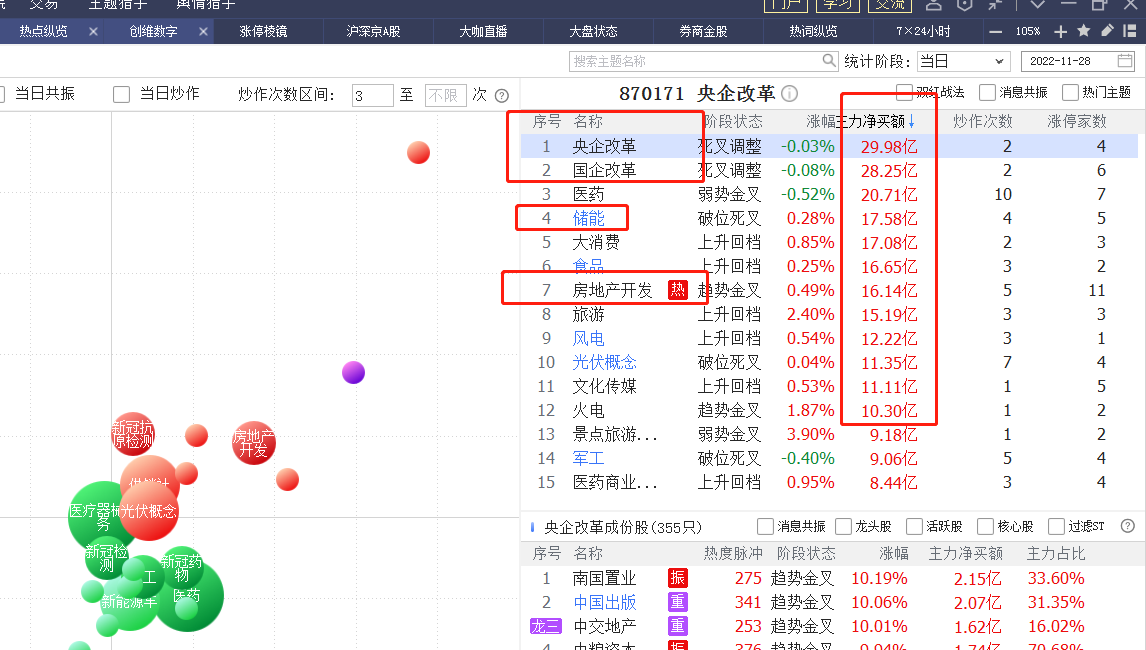Click the pencil edit icon in the tab bar
This screenshot has height=650, width=1146.
1107,31
